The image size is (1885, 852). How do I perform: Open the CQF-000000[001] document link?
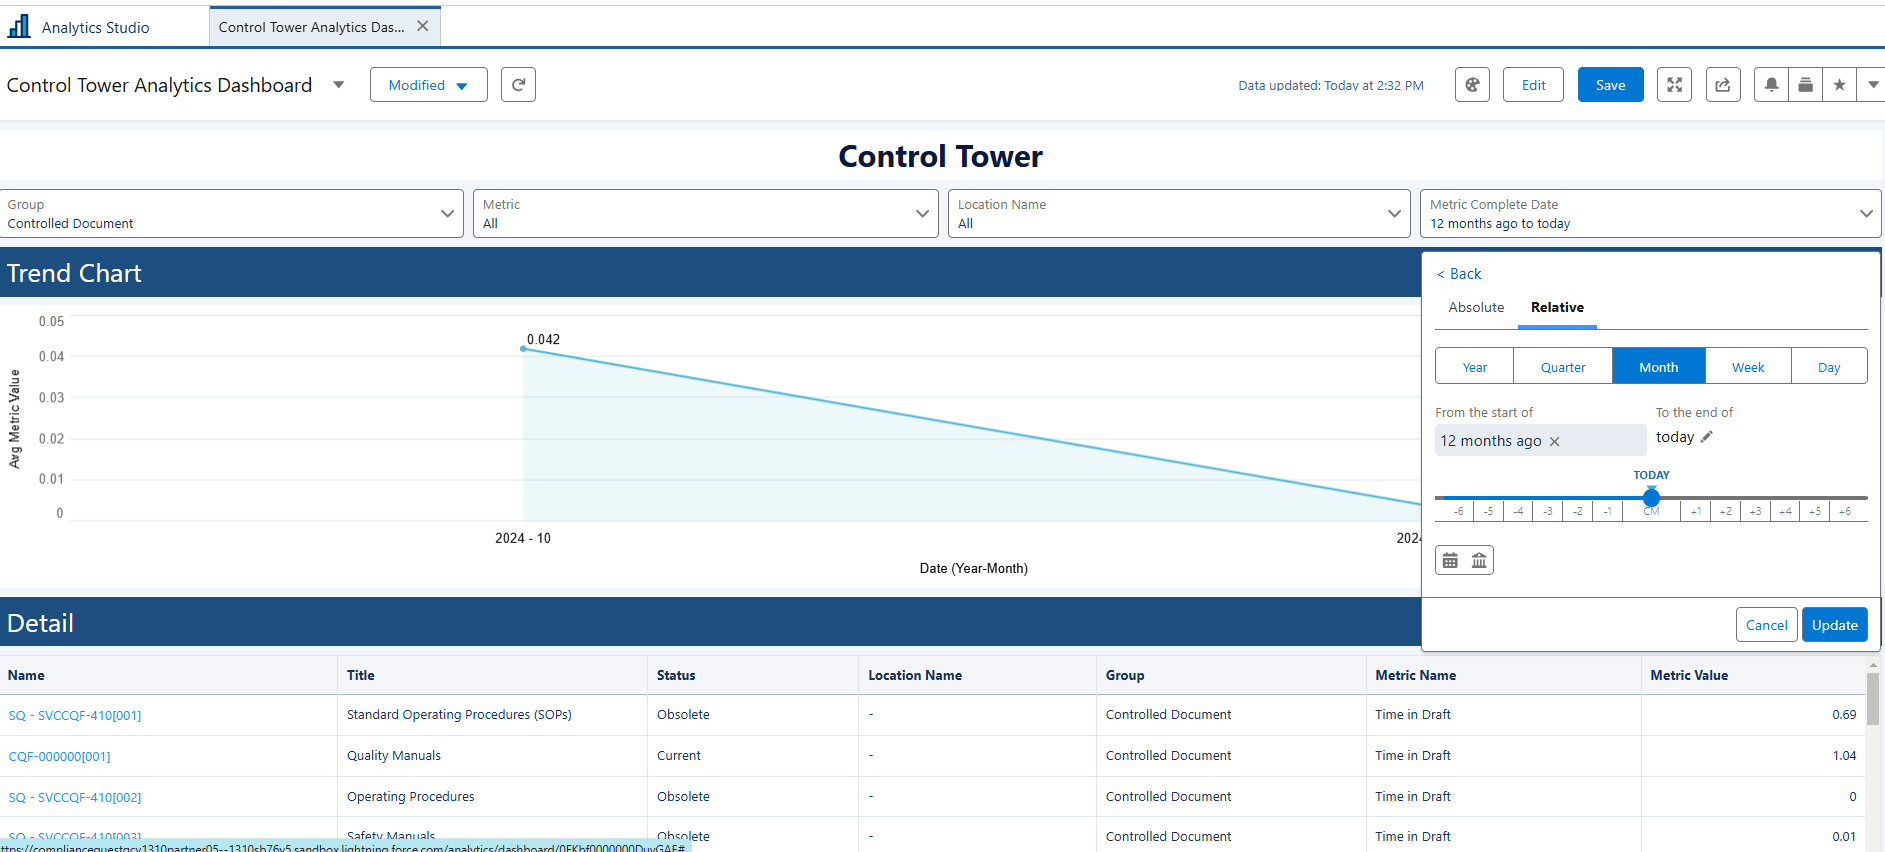click(60, 757)
